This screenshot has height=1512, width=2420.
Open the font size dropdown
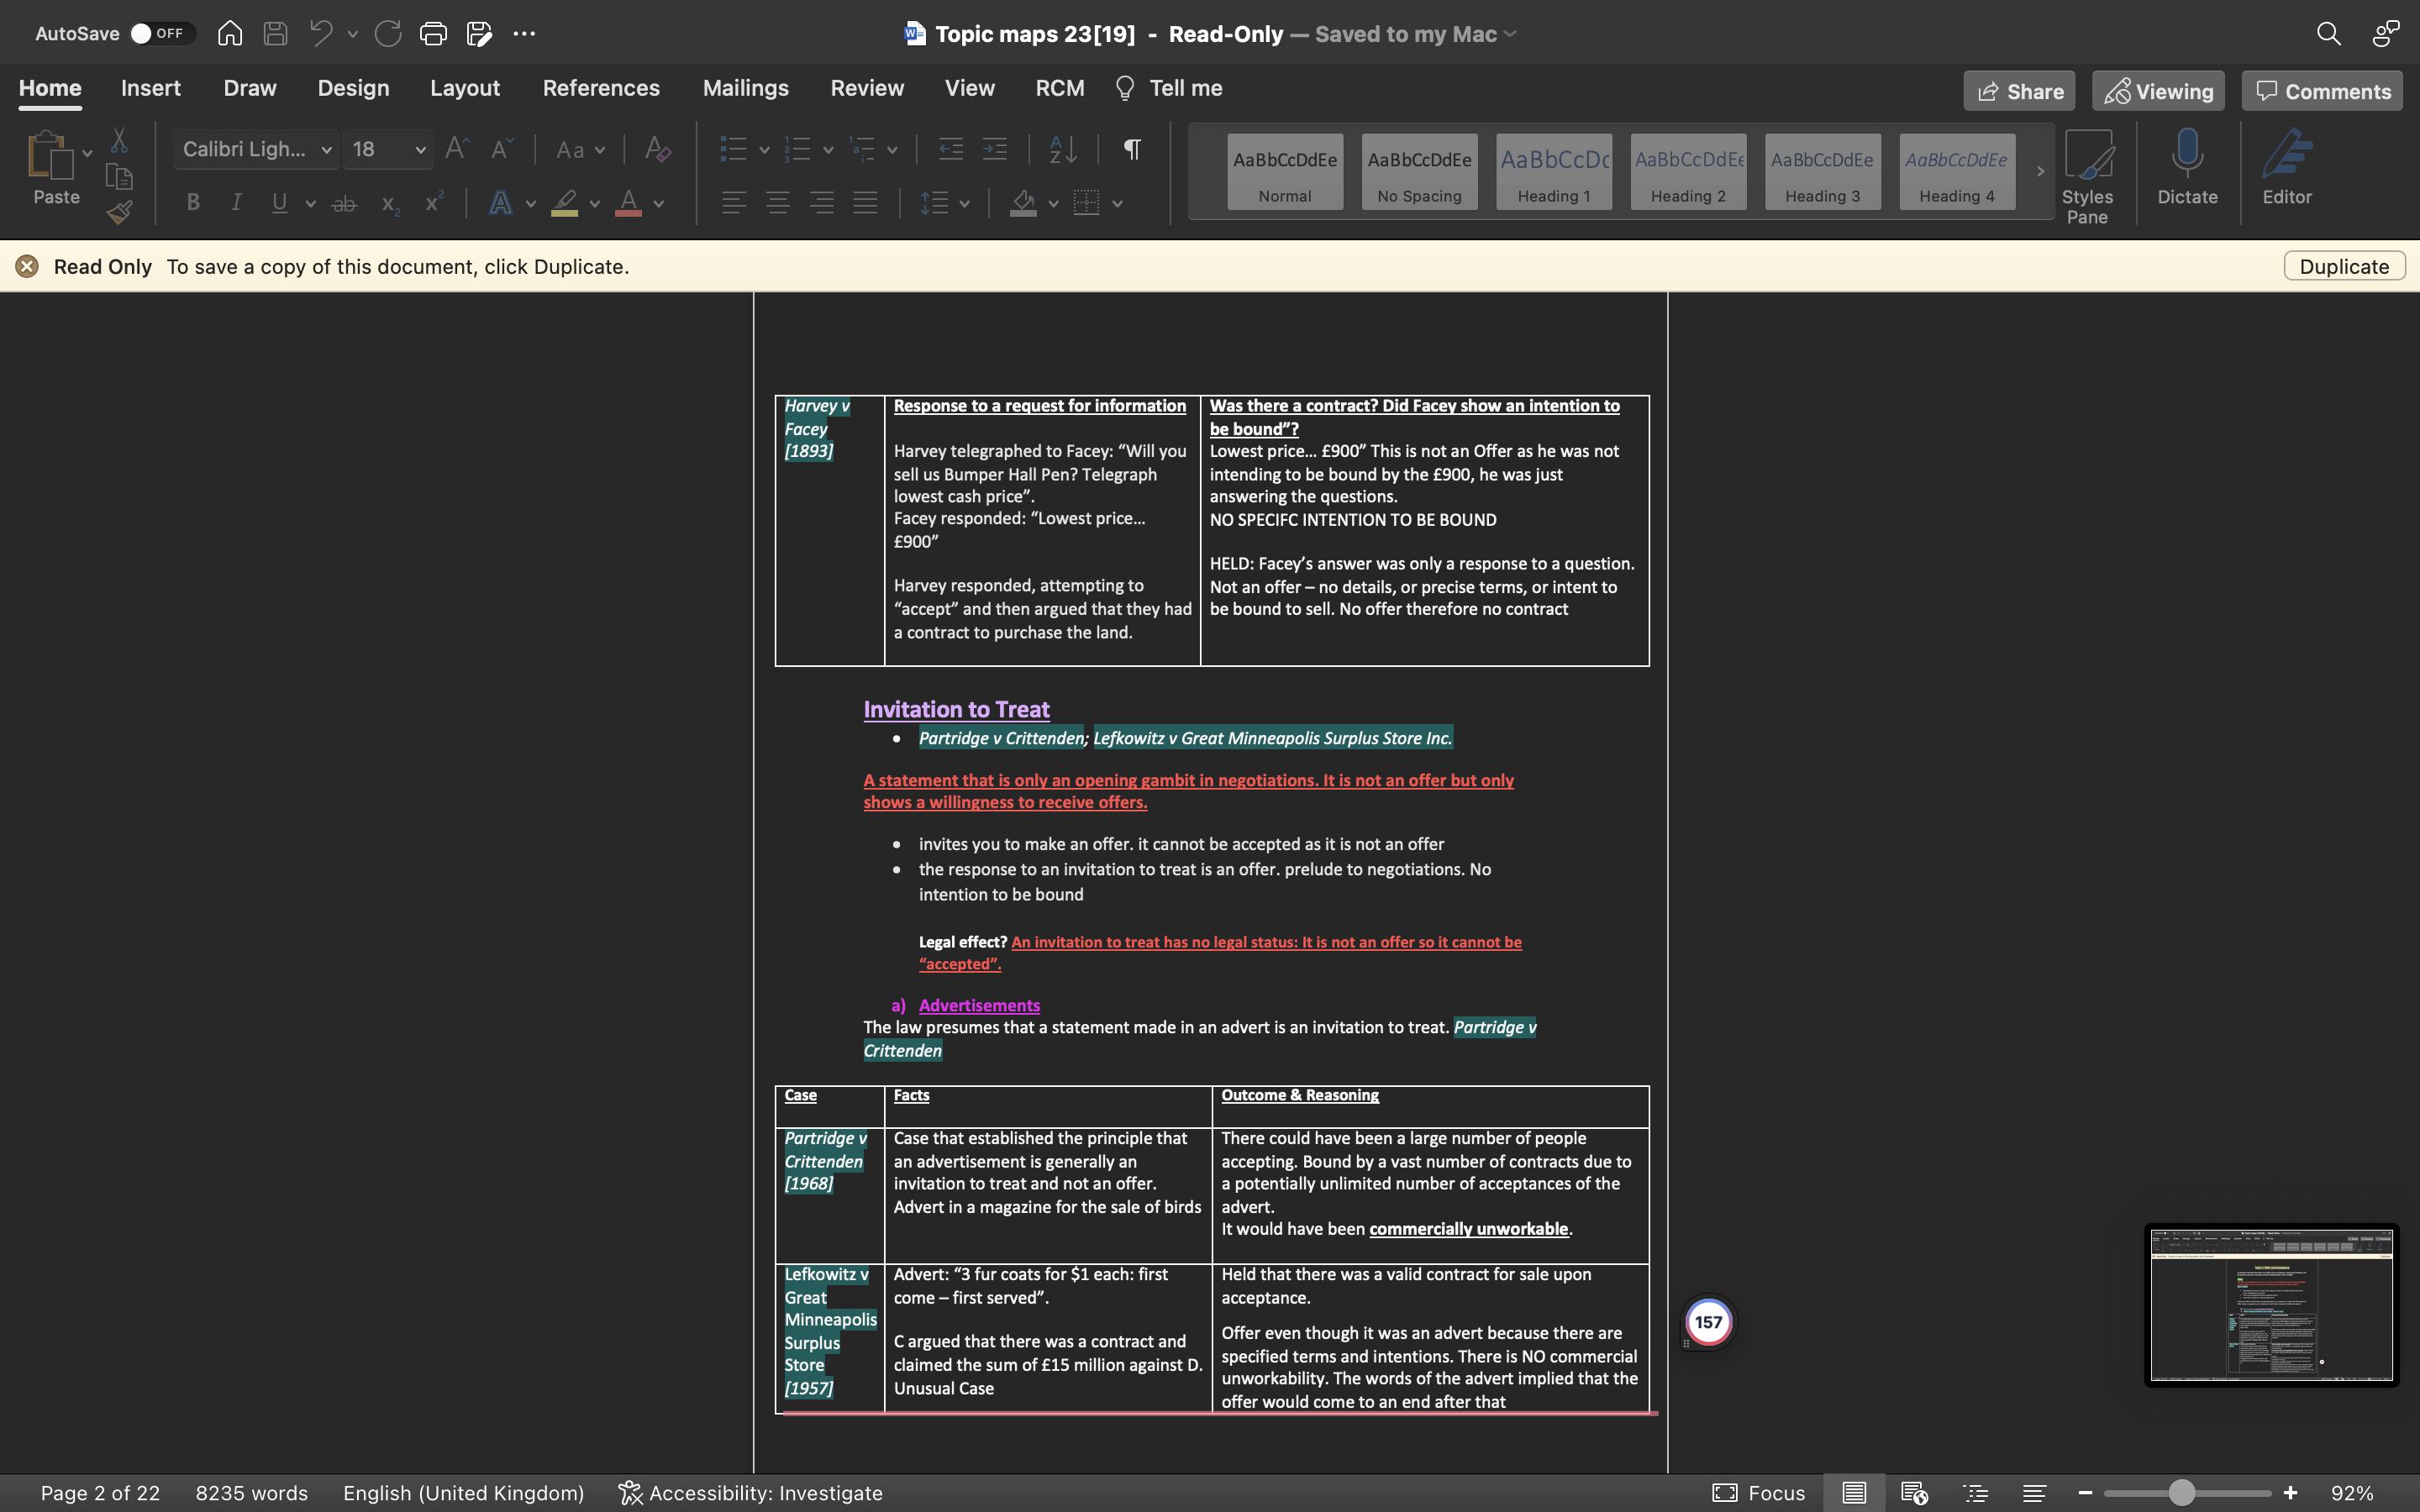tap(420, 149)
